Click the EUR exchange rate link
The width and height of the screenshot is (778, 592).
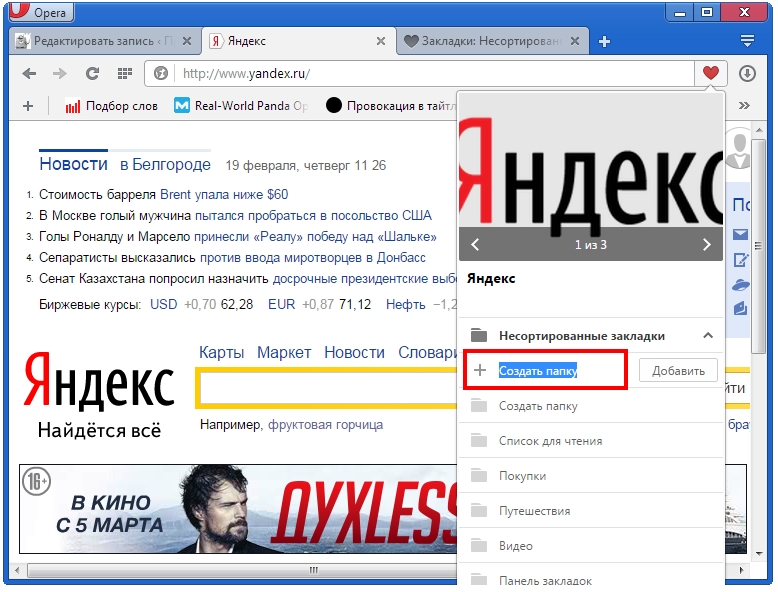281,304
